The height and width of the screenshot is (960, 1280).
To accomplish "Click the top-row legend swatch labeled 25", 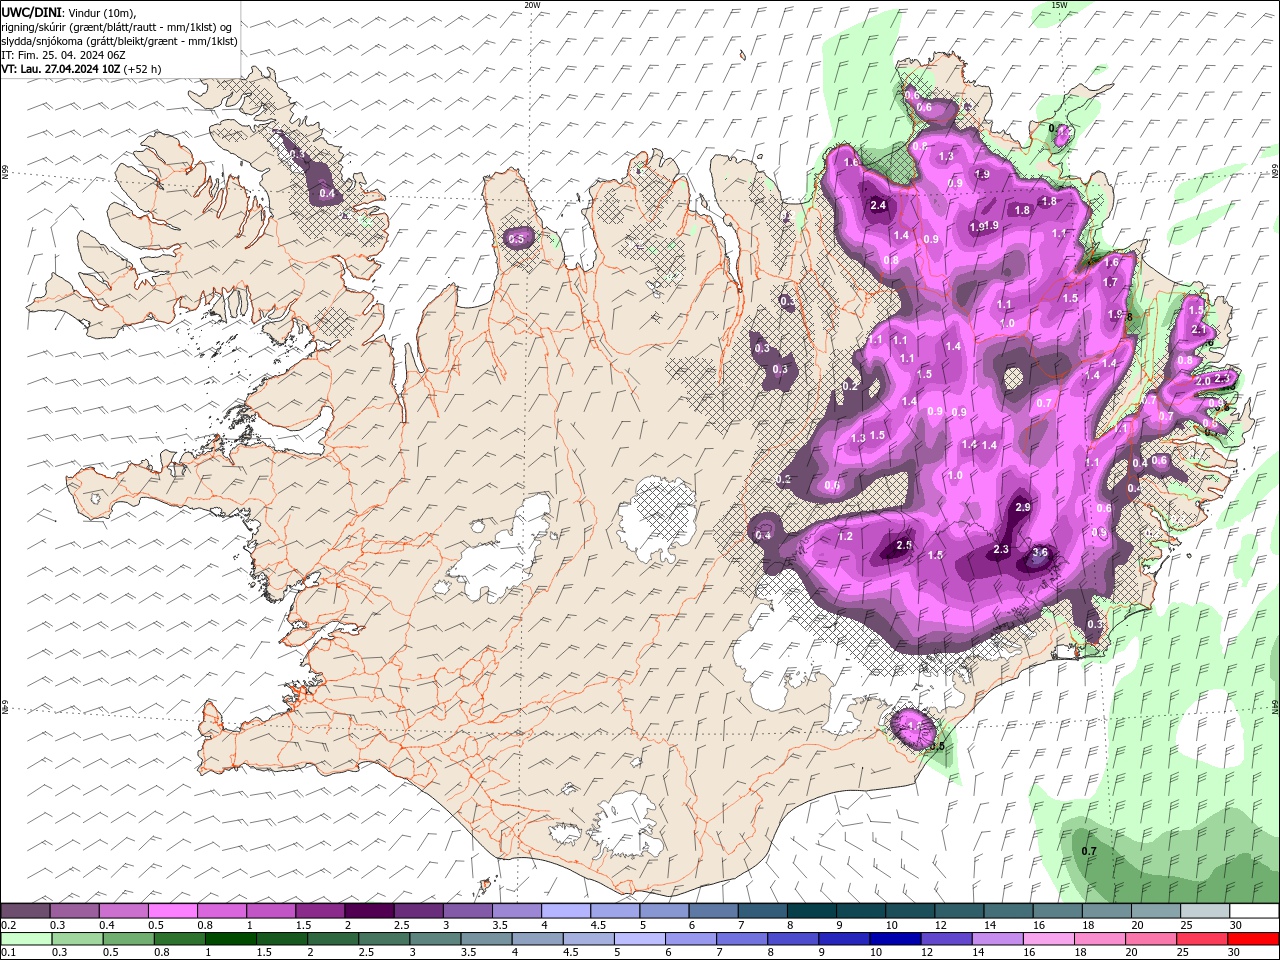I will (x=1206, y=911).
